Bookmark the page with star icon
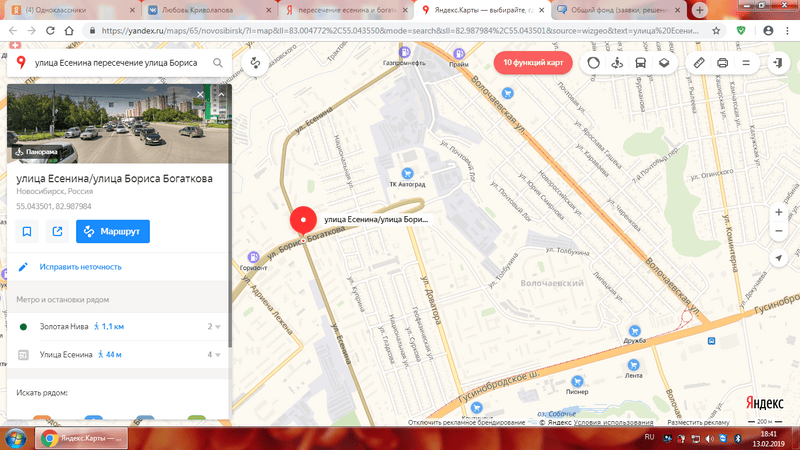800x450 pixels. pos(716,31)
